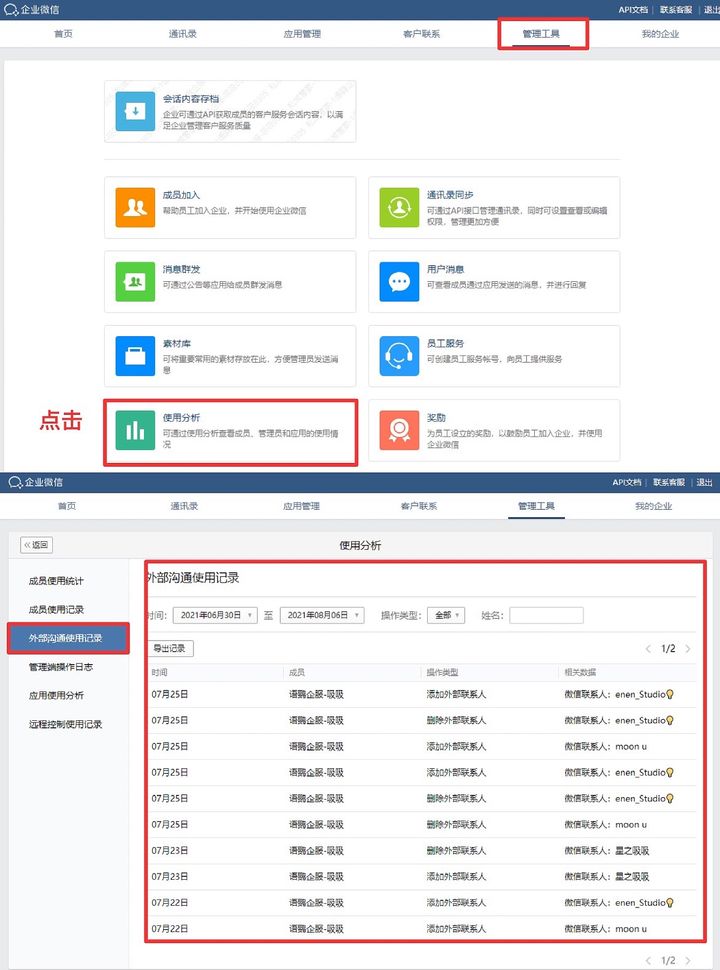This screenshot has height=970, width=720.
Task: Click the 会话内容存档 archive icon
Action: pyautogui.click(x=135, y=111)
